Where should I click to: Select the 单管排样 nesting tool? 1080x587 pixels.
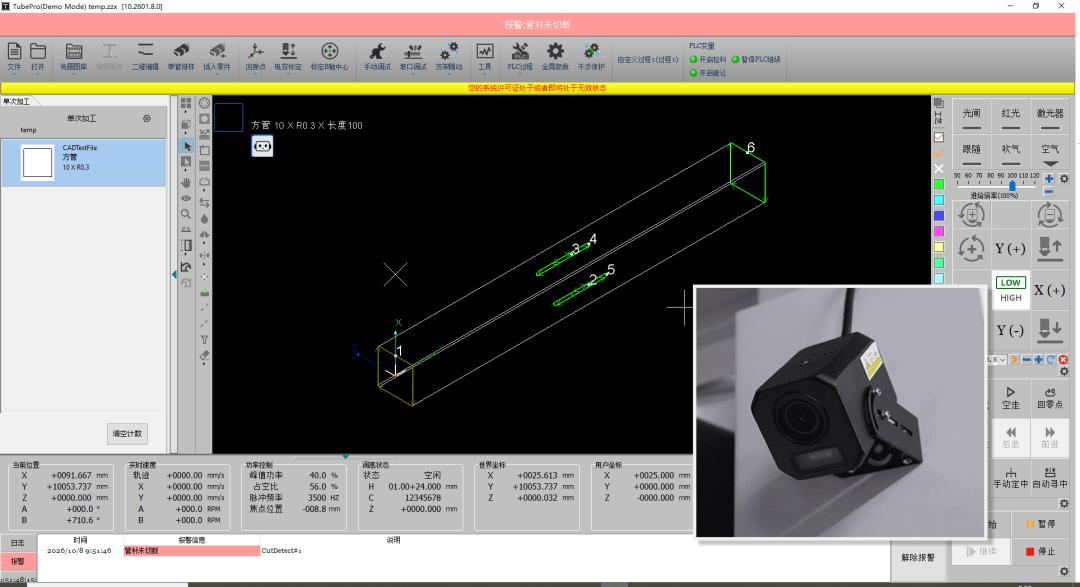[181, 57]
